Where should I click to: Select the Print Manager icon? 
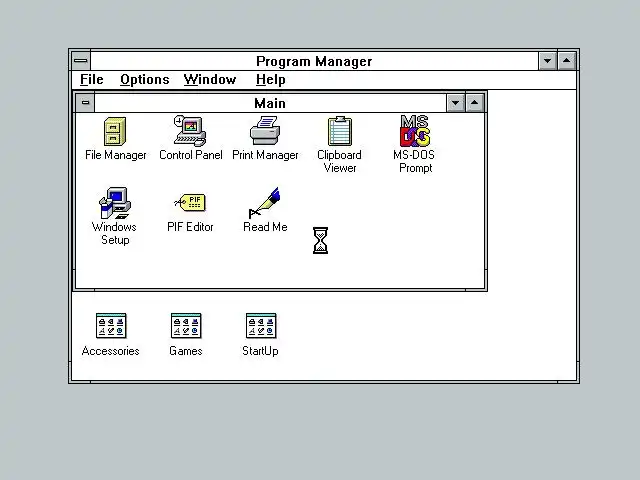(265, 130)
